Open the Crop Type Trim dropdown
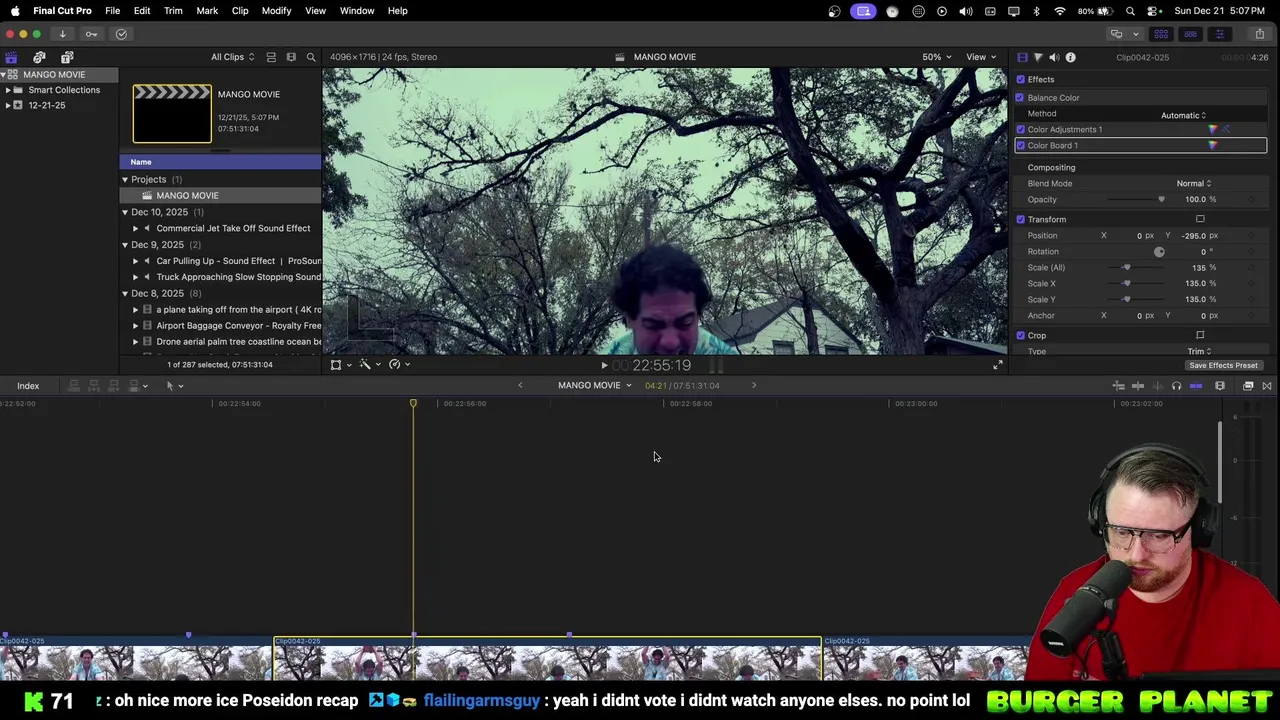 [1199, 351]
